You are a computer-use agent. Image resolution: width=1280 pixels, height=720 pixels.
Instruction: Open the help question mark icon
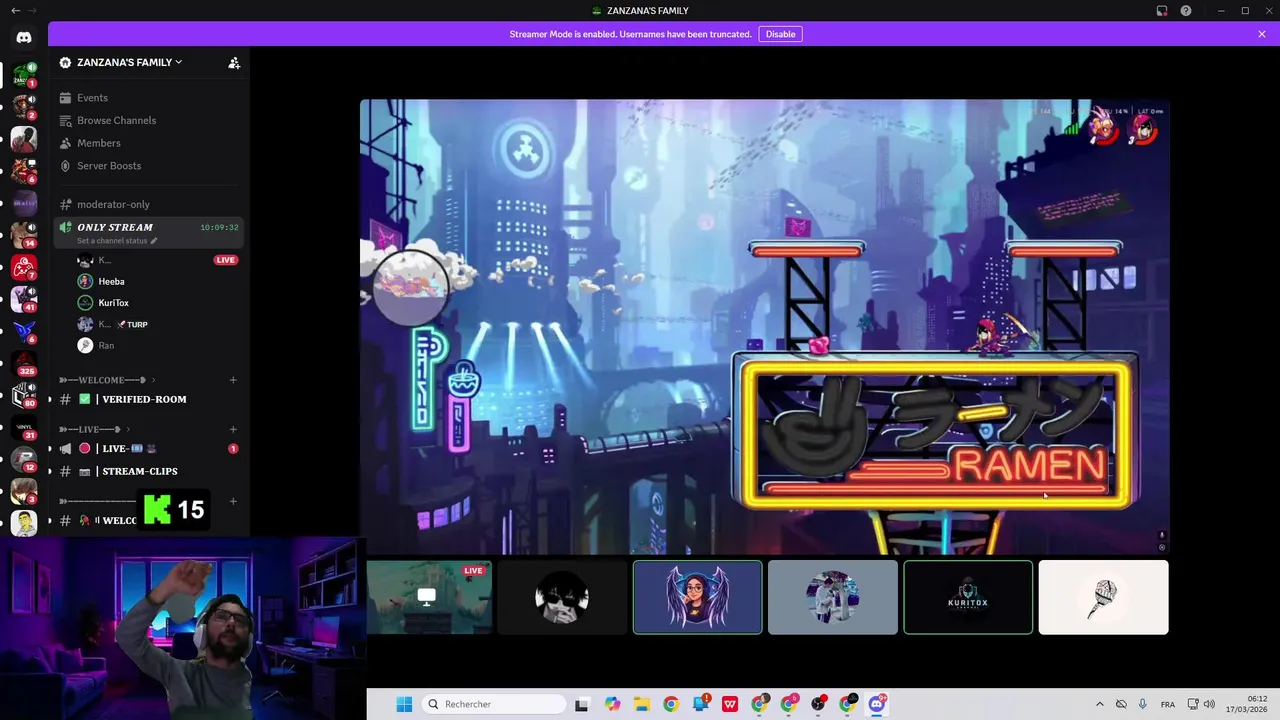(x=1186, y=11)
